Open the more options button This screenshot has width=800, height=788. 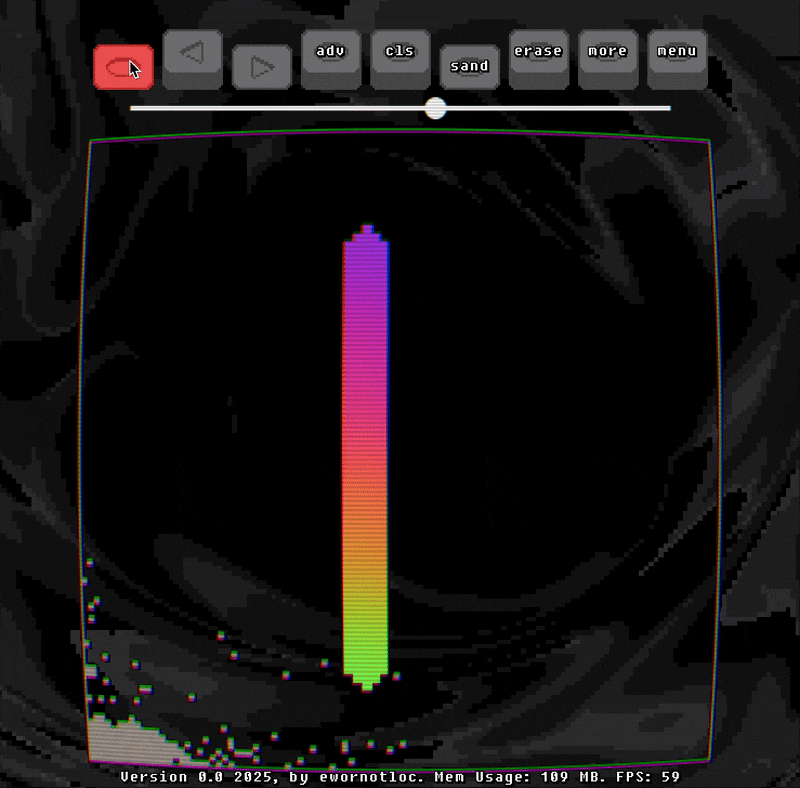(x=608, y=60)
